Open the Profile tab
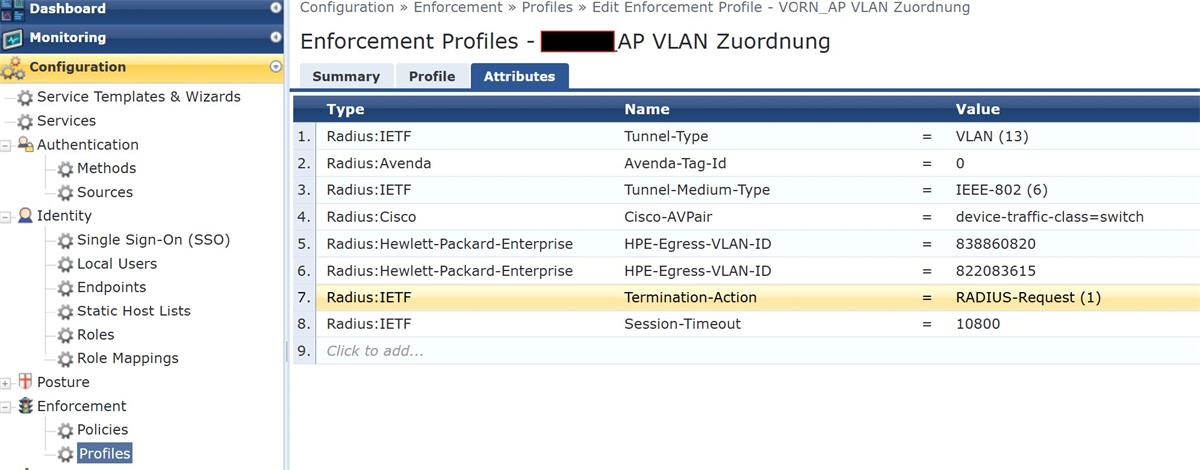 click(432, 76)
